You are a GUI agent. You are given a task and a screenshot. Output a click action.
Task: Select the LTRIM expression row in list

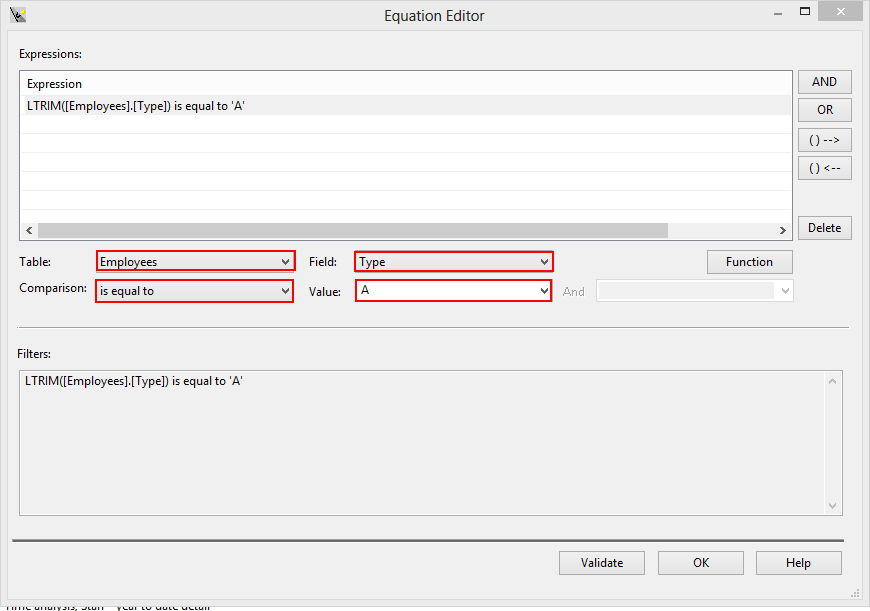(136, 105)
